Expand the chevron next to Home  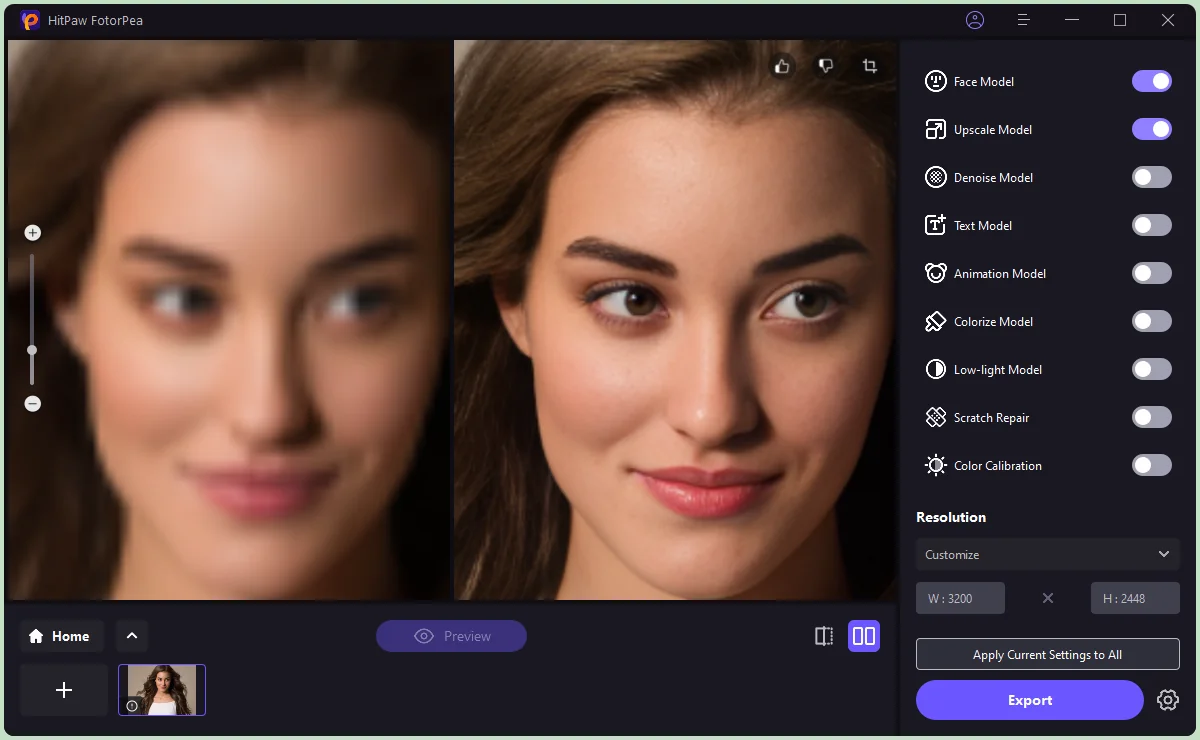click(131, 636)
